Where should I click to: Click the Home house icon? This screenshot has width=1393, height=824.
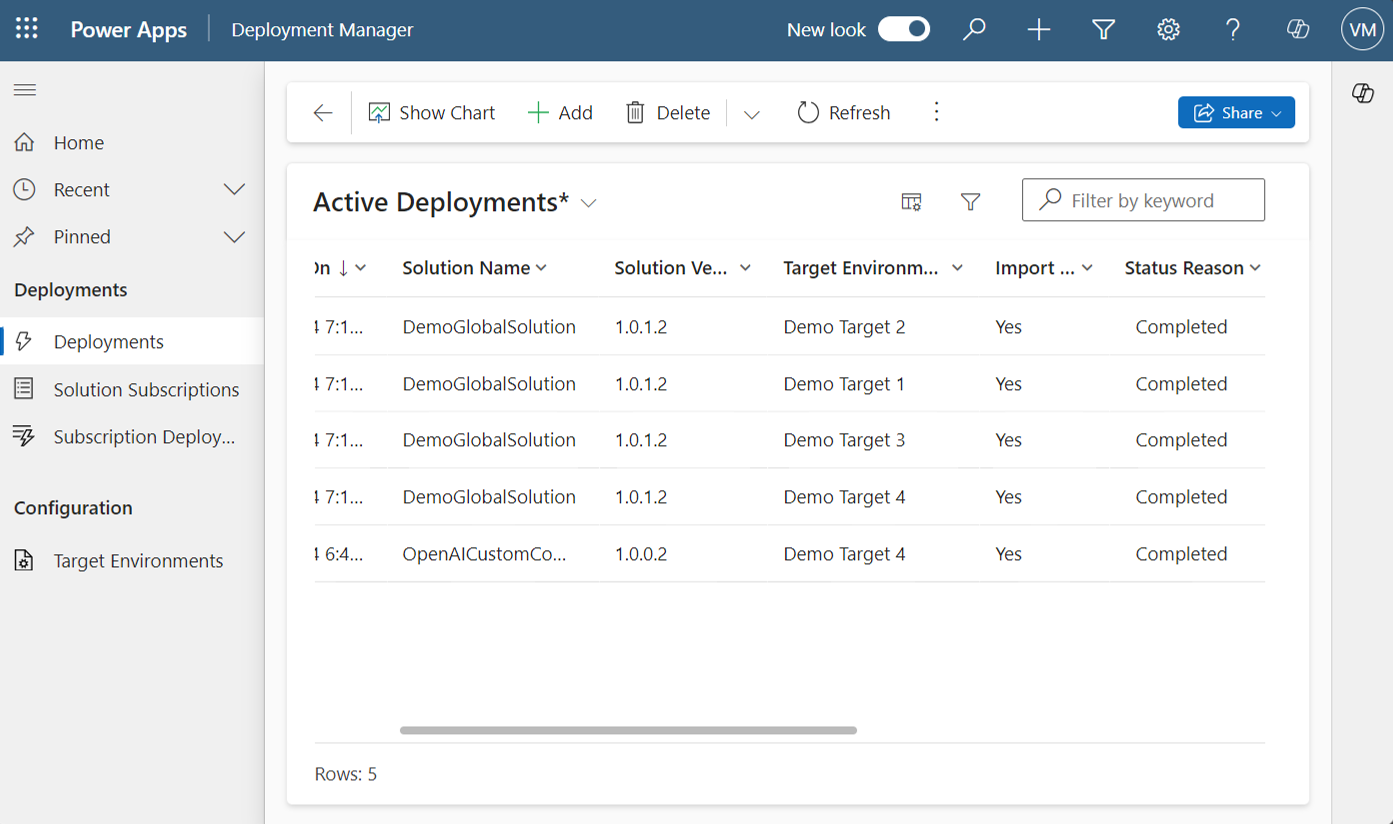click(x=25, y=142)
